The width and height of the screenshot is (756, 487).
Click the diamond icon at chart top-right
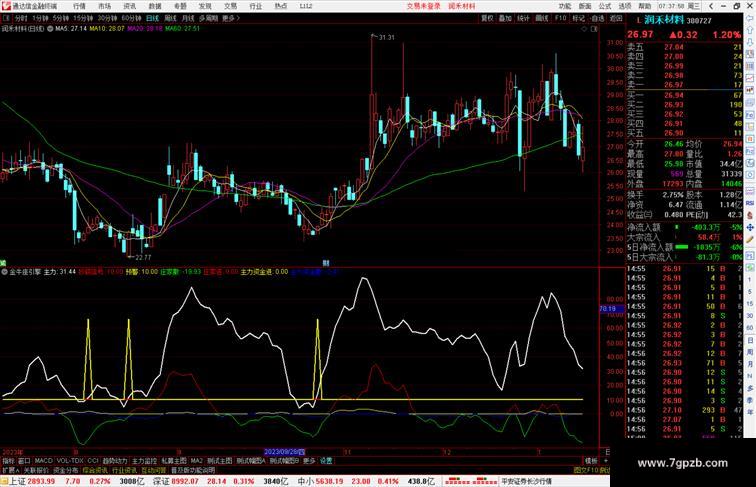point(584,29)
